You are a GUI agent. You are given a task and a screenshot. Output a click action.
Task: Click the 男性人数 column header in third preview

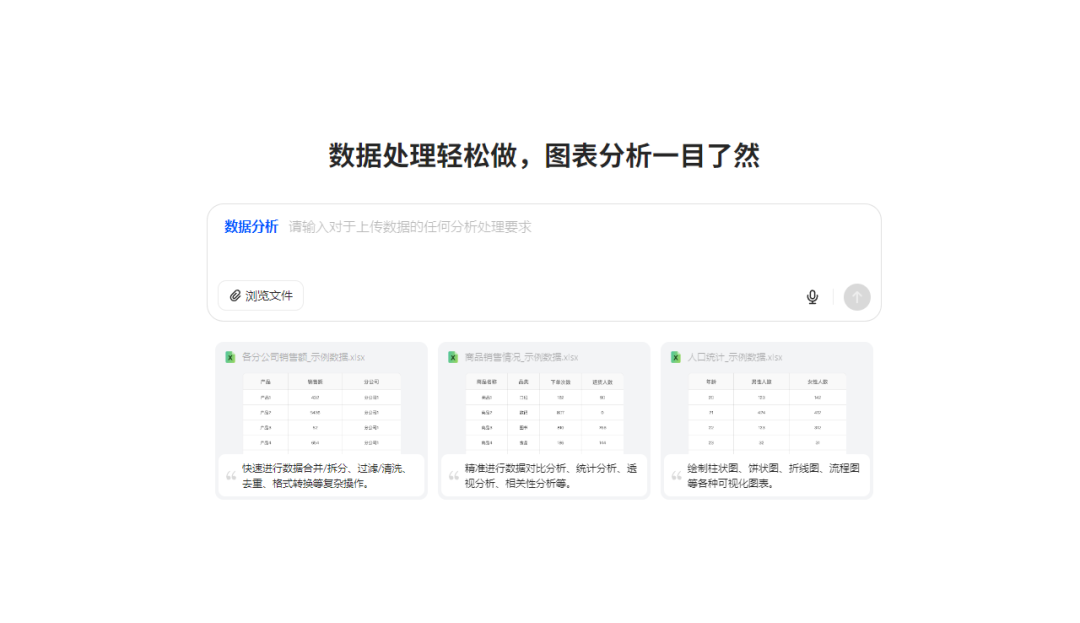coord(761,381)
